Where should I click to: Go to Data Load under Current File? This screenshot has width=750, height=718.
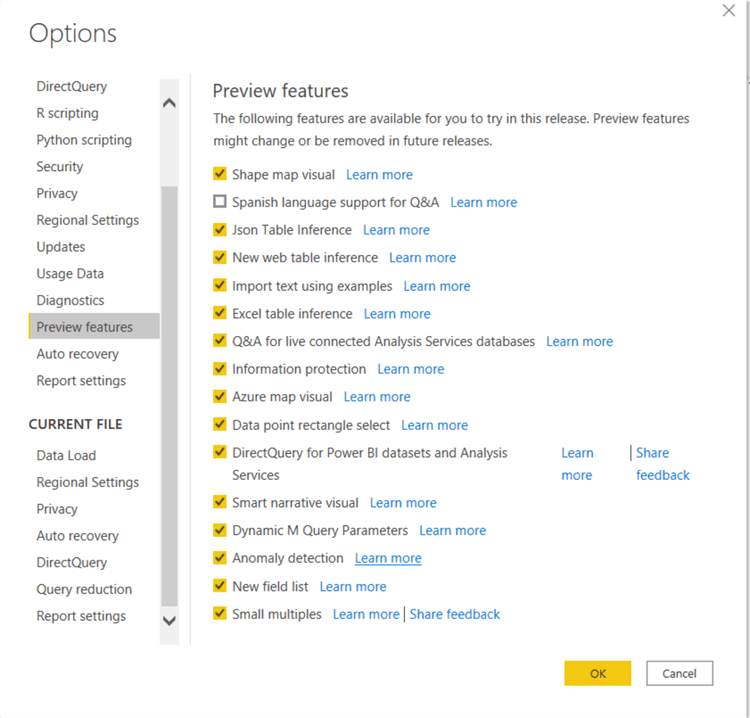pyautogui.click(x=66, y=455)
